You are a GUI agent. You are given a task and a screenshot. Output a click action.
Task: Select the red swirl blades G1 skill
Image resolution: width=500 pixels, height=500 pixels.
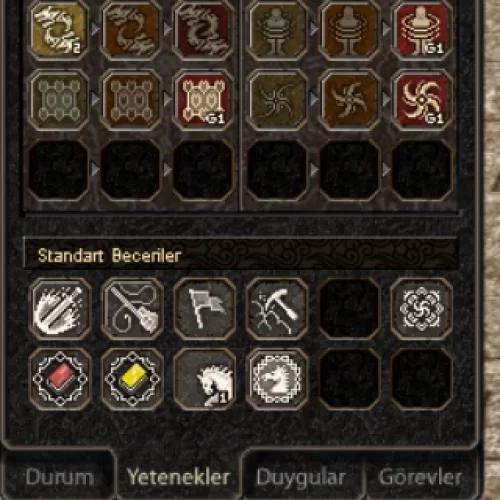[x=422, y=100]
